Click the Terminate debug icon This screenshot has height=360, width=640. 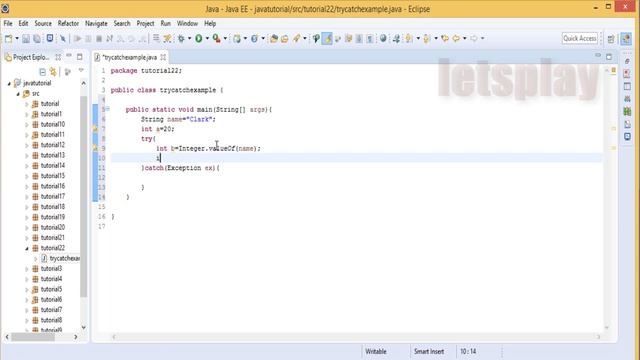pyautogui.click(x=99, y=39)
